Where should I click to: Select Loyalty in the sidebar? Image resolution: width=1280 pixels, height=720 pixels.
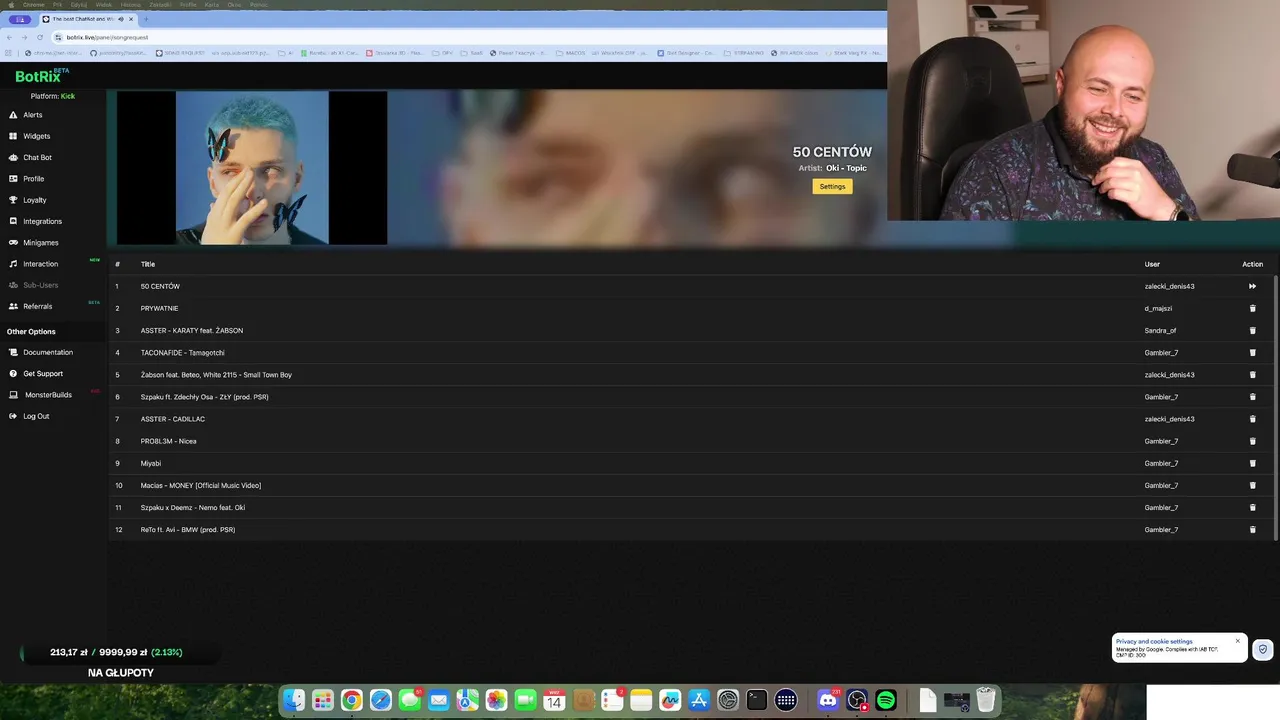point(34,200)
